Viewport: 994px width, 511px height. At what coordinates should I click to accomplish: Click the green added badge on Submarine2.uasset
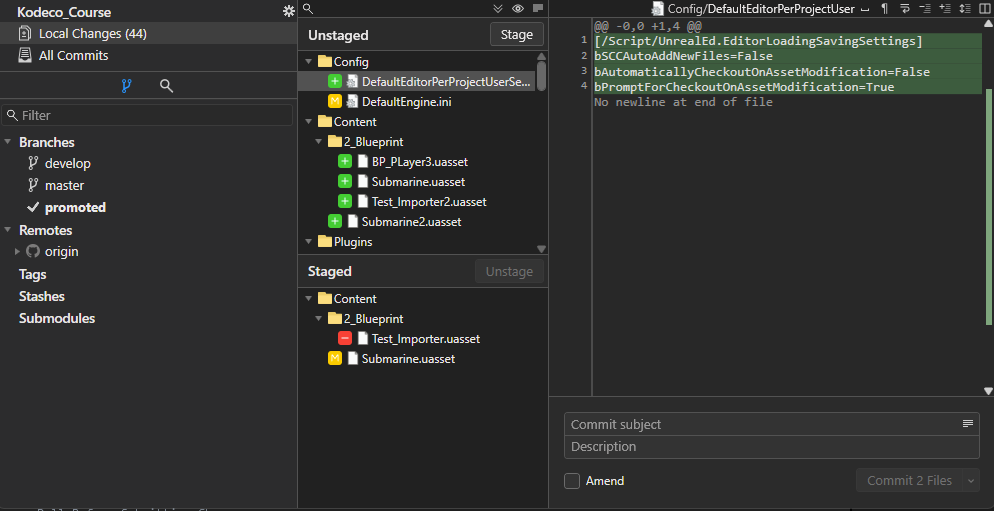[335, 221]
